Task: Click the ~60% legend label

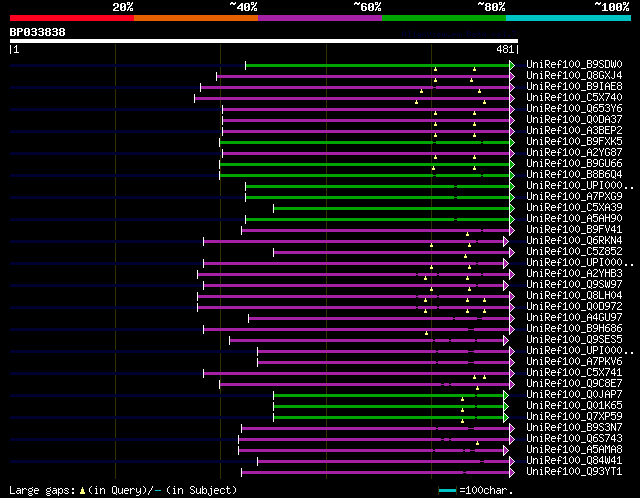Action: [367, 7]
